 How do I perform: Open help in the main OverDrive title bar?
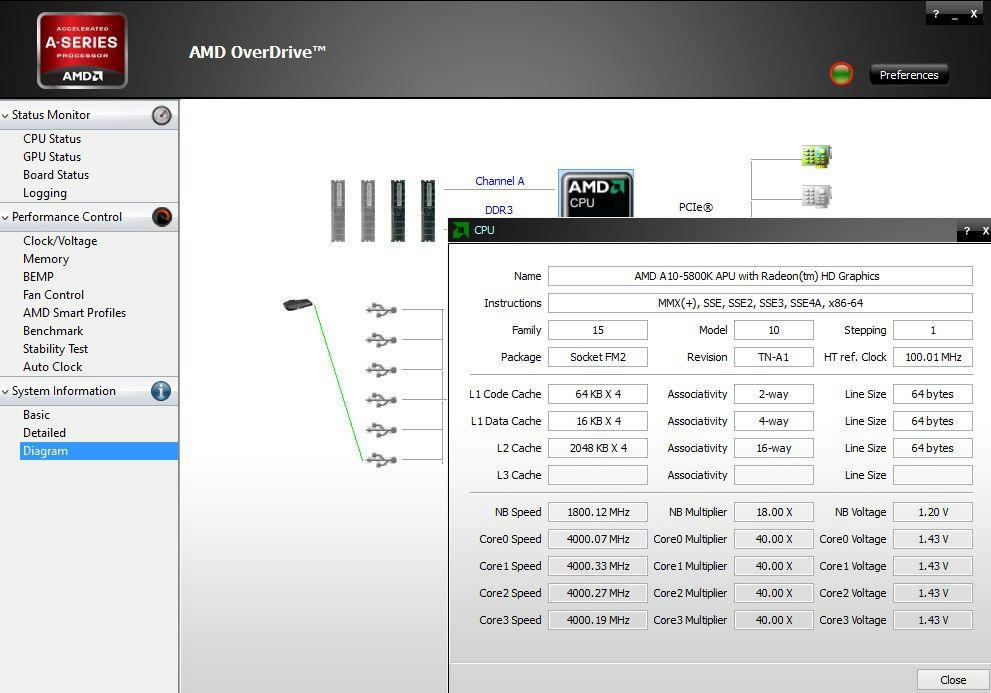936,13
